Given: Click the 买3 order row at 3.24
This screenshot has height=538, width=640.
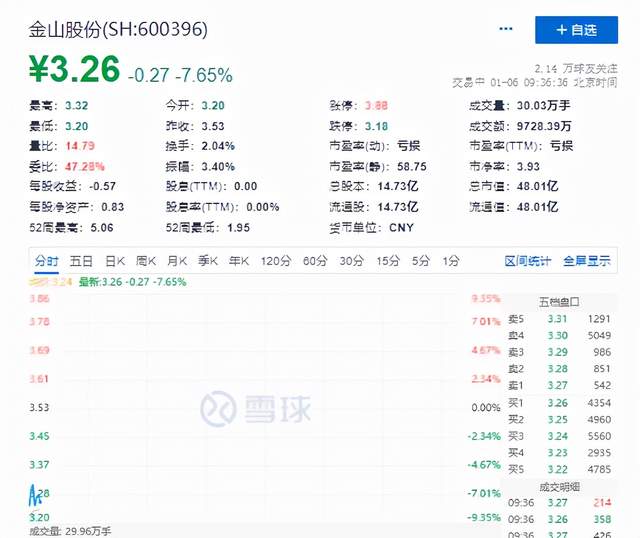Looking at the screenshot, I should [559, 436].
